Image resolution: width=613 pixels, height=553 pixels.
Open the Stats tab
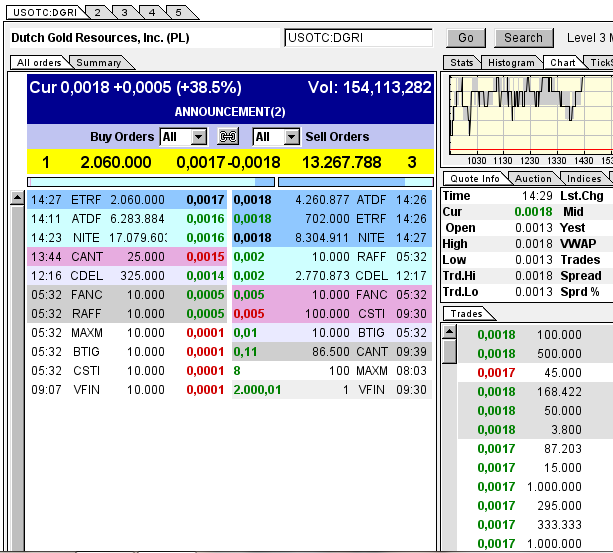click(461, 63)
